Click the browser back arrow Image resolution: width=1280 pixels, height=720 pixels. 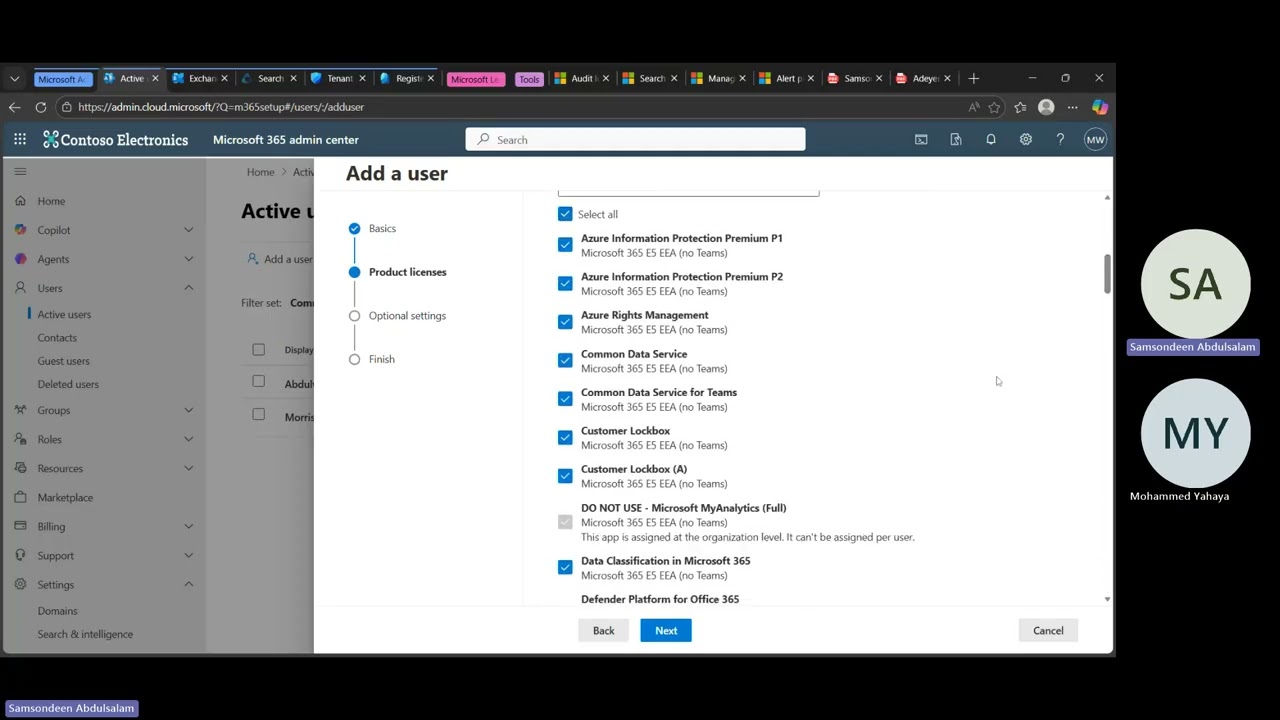(x=14, y=107)
